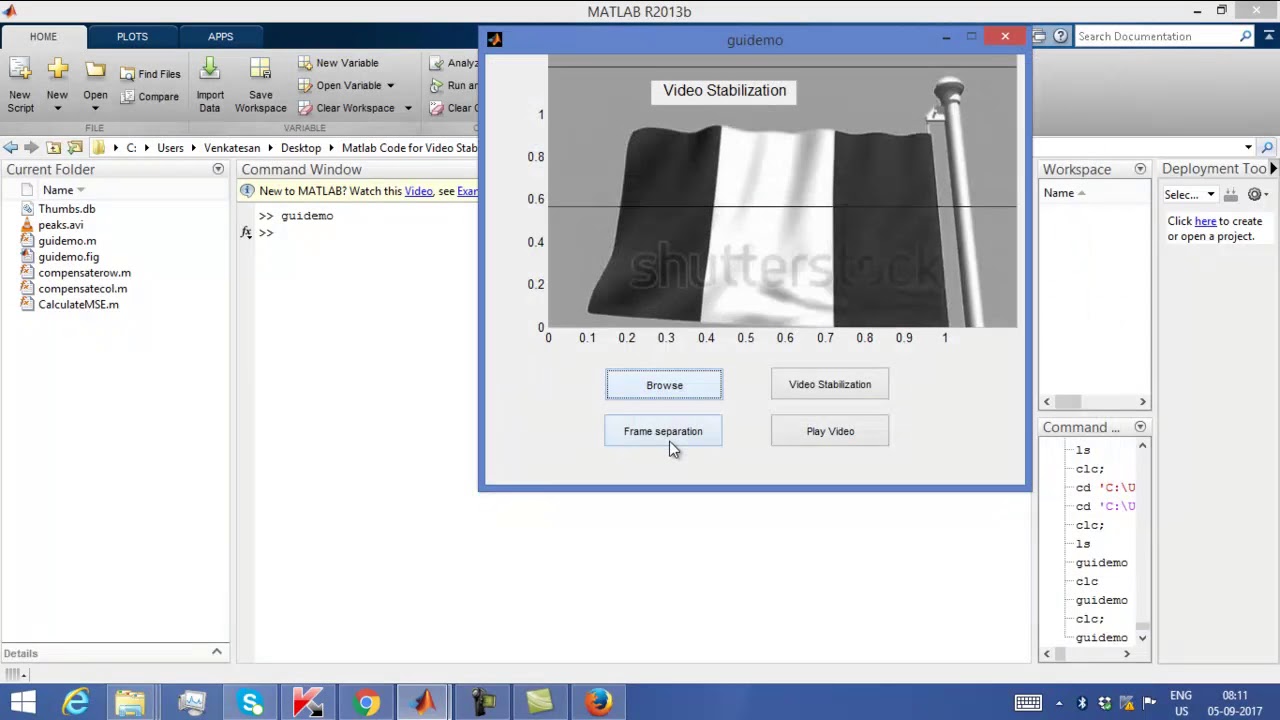The image size is (1280, 720).
Task: Open File Explorer from the taskbar
Action: tap(130, 703)
